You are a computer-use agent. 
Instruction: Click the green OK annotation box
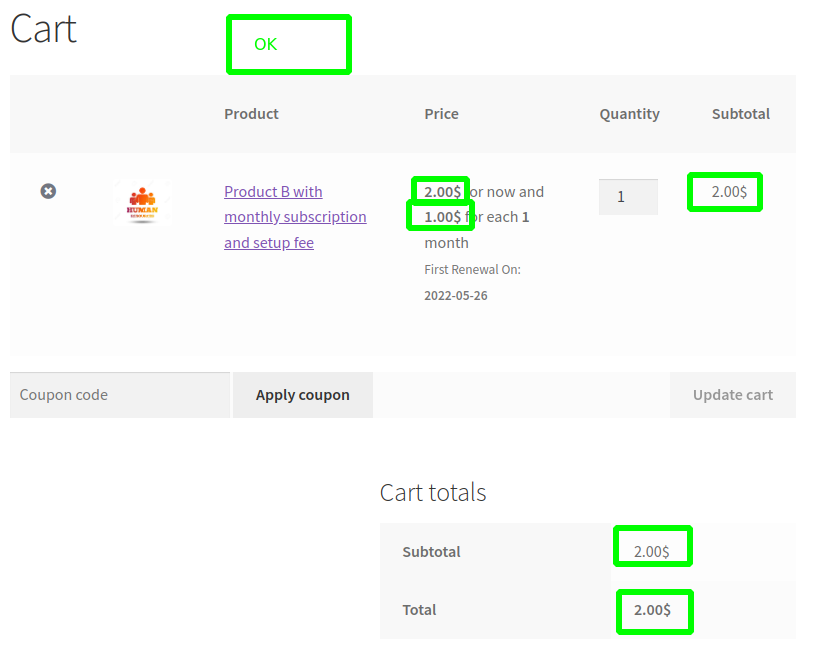coord(288,44)
